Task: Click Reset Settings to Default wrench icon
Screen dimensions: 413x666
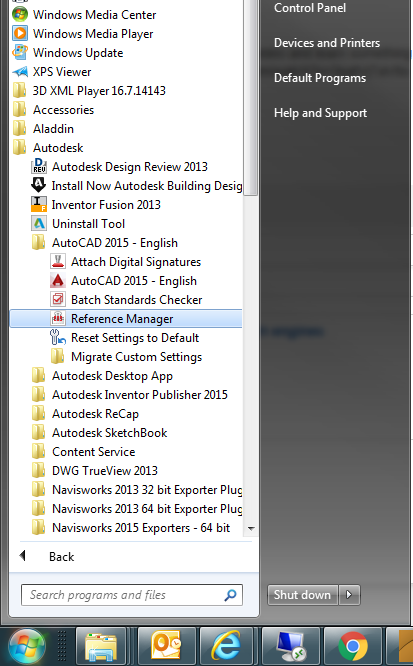Action: [x=58, y=338]
